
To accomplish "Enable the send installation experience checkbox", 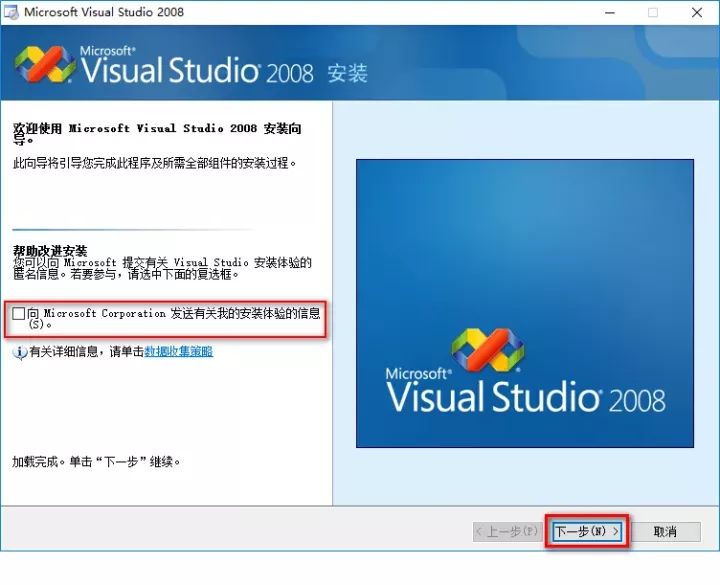I will (x=19, y=314).
